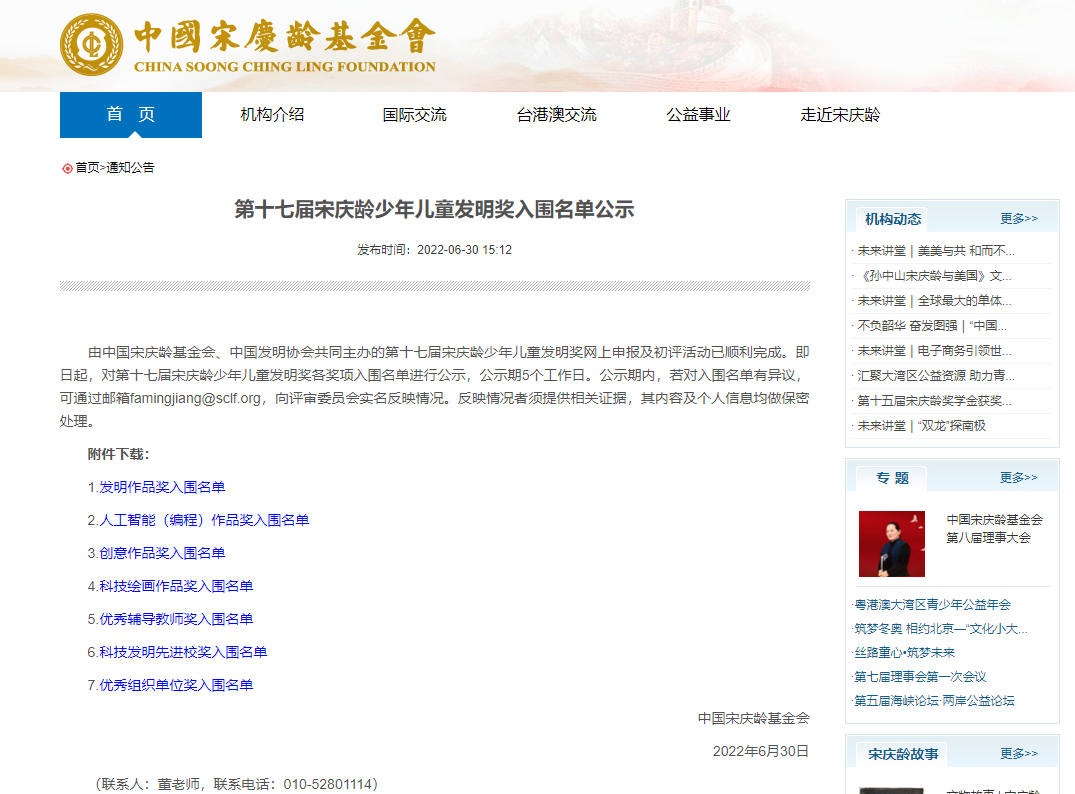
Task: Select the 宋庆龄故事 panel tab
Action: (903, 754)
